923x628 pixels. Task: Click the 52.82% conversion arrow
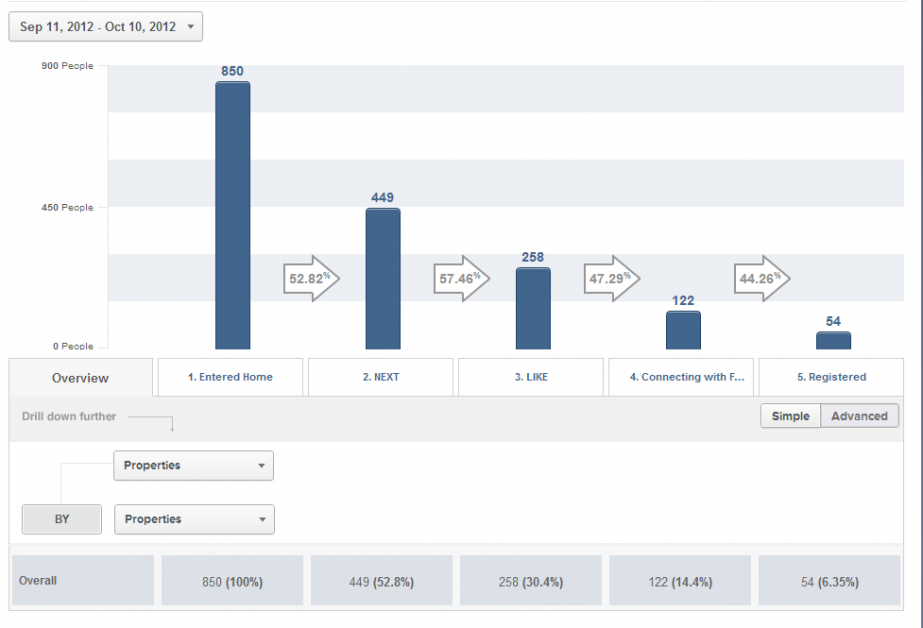pos(311,279)
